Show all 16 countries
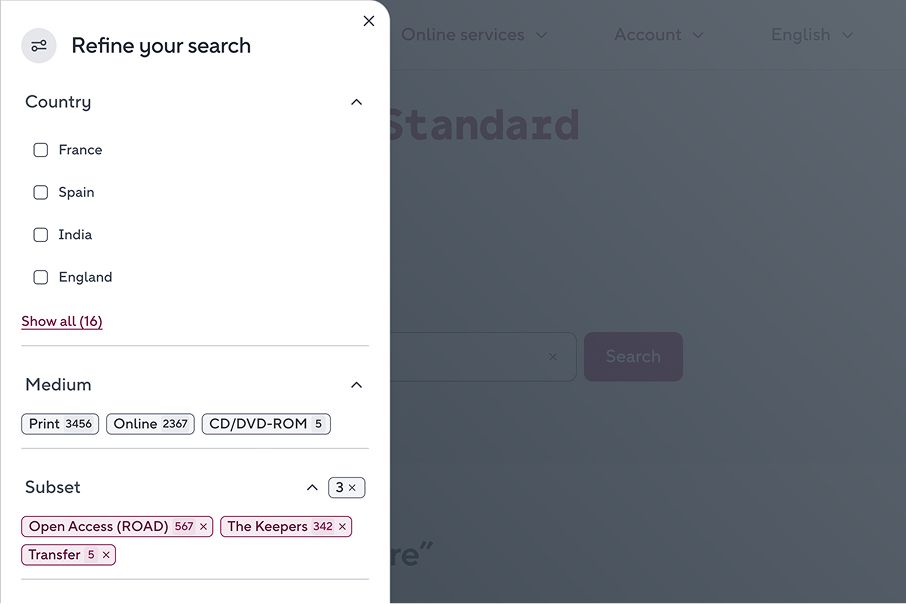The width and height of the screenshot is (906, 604). click(61, 321)
